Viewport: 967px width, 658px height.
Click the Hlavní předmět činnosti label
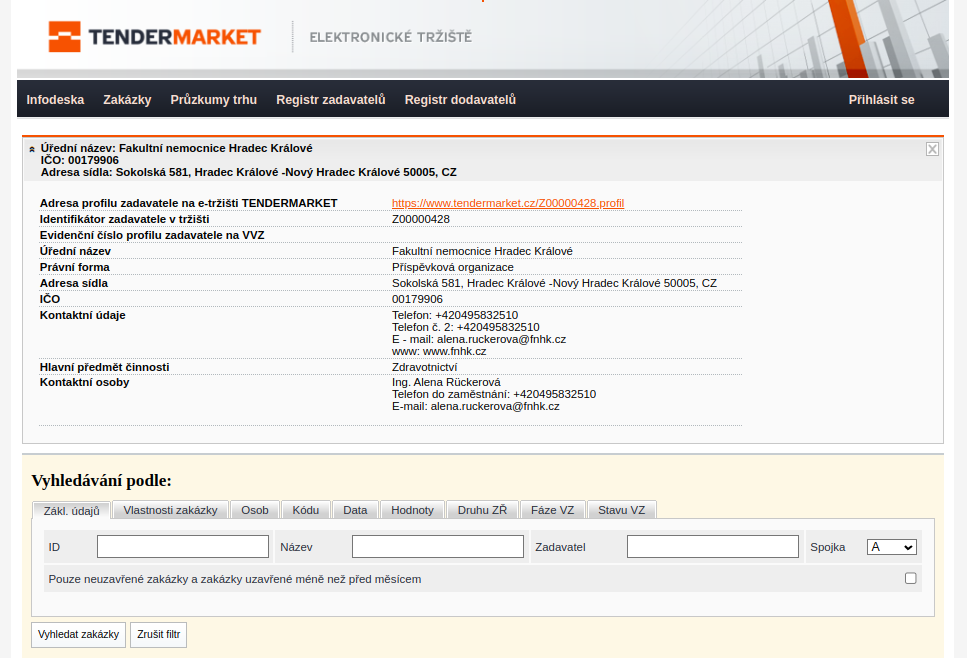tap(104, 367)
